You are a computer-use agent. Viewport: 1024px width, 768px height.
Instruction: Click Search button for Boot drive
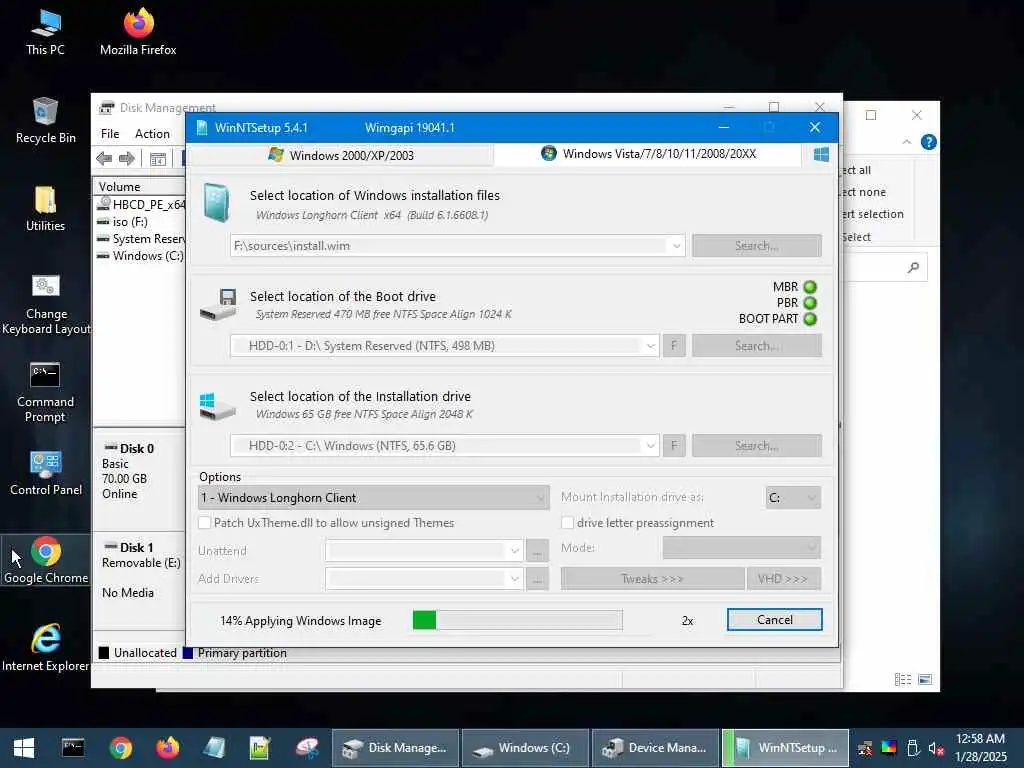point(757,346)
